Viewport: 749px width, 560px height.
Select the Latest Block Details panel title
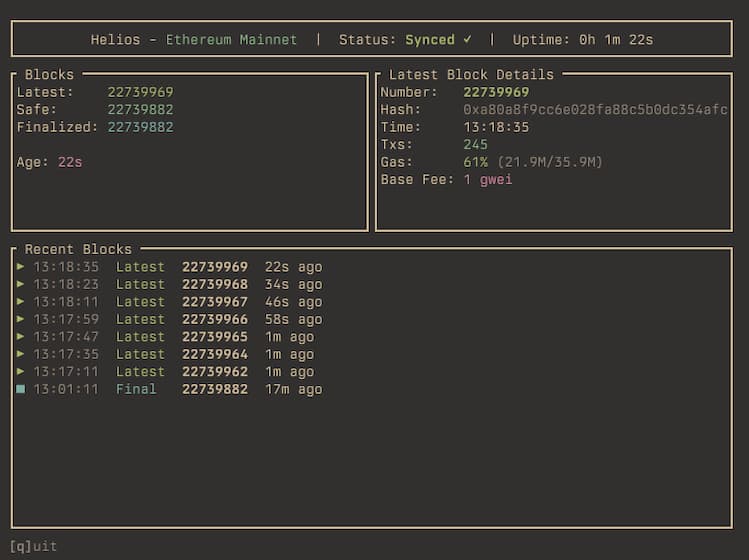(470, 74)
